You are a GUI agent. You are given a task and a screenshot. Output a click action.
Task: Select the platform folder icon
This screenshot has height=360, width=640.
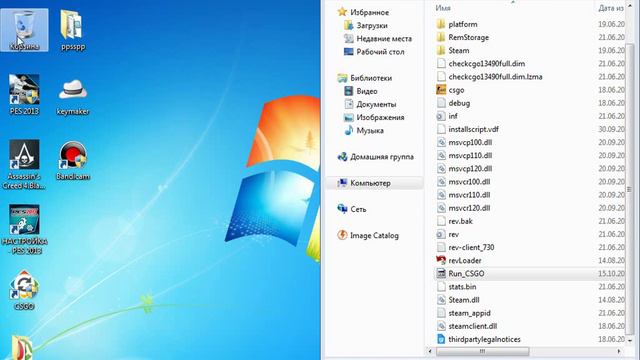click(441, 24)
